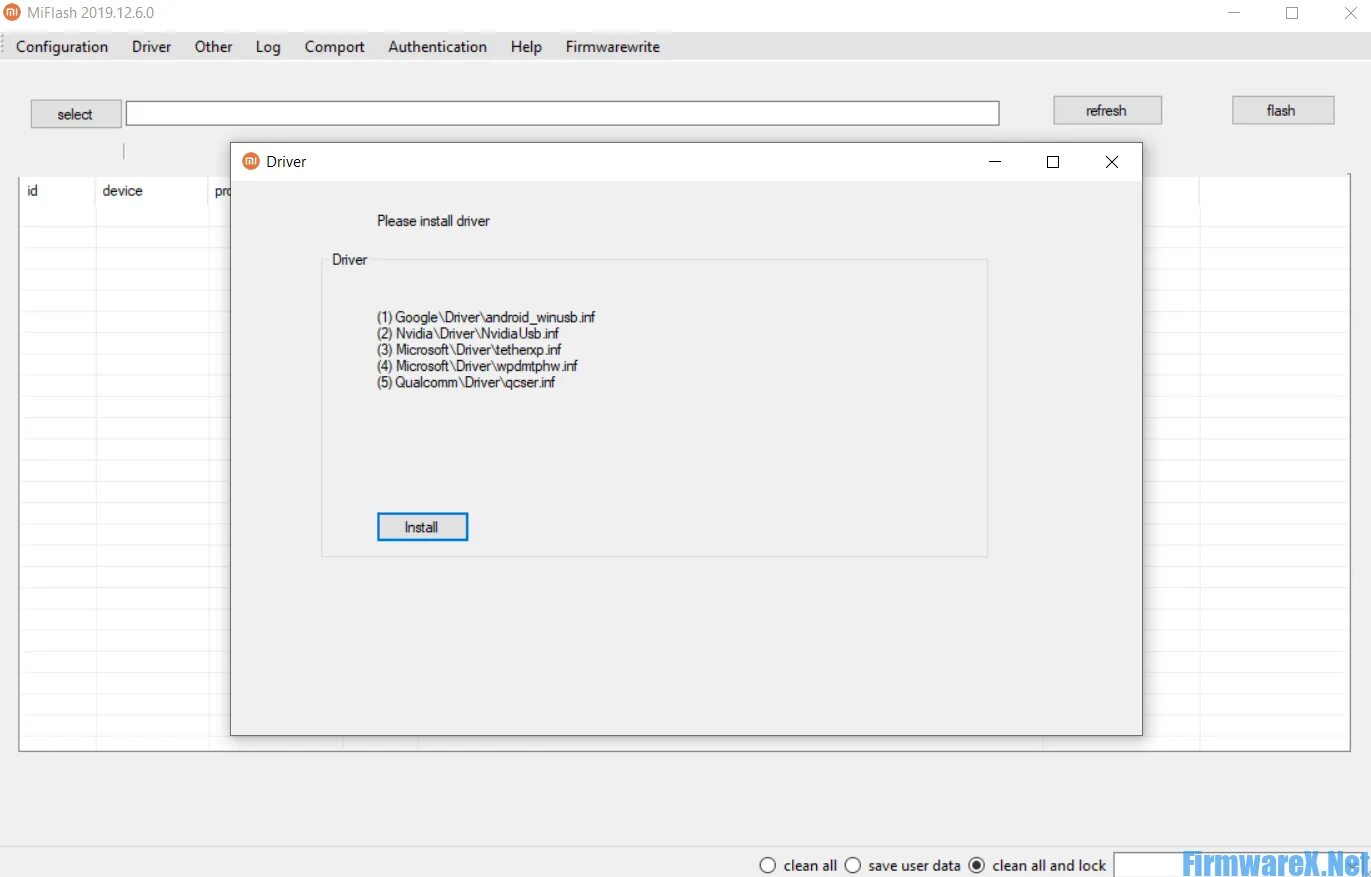
Task: Install the listed drivers
Action: [x=422, y=527]
